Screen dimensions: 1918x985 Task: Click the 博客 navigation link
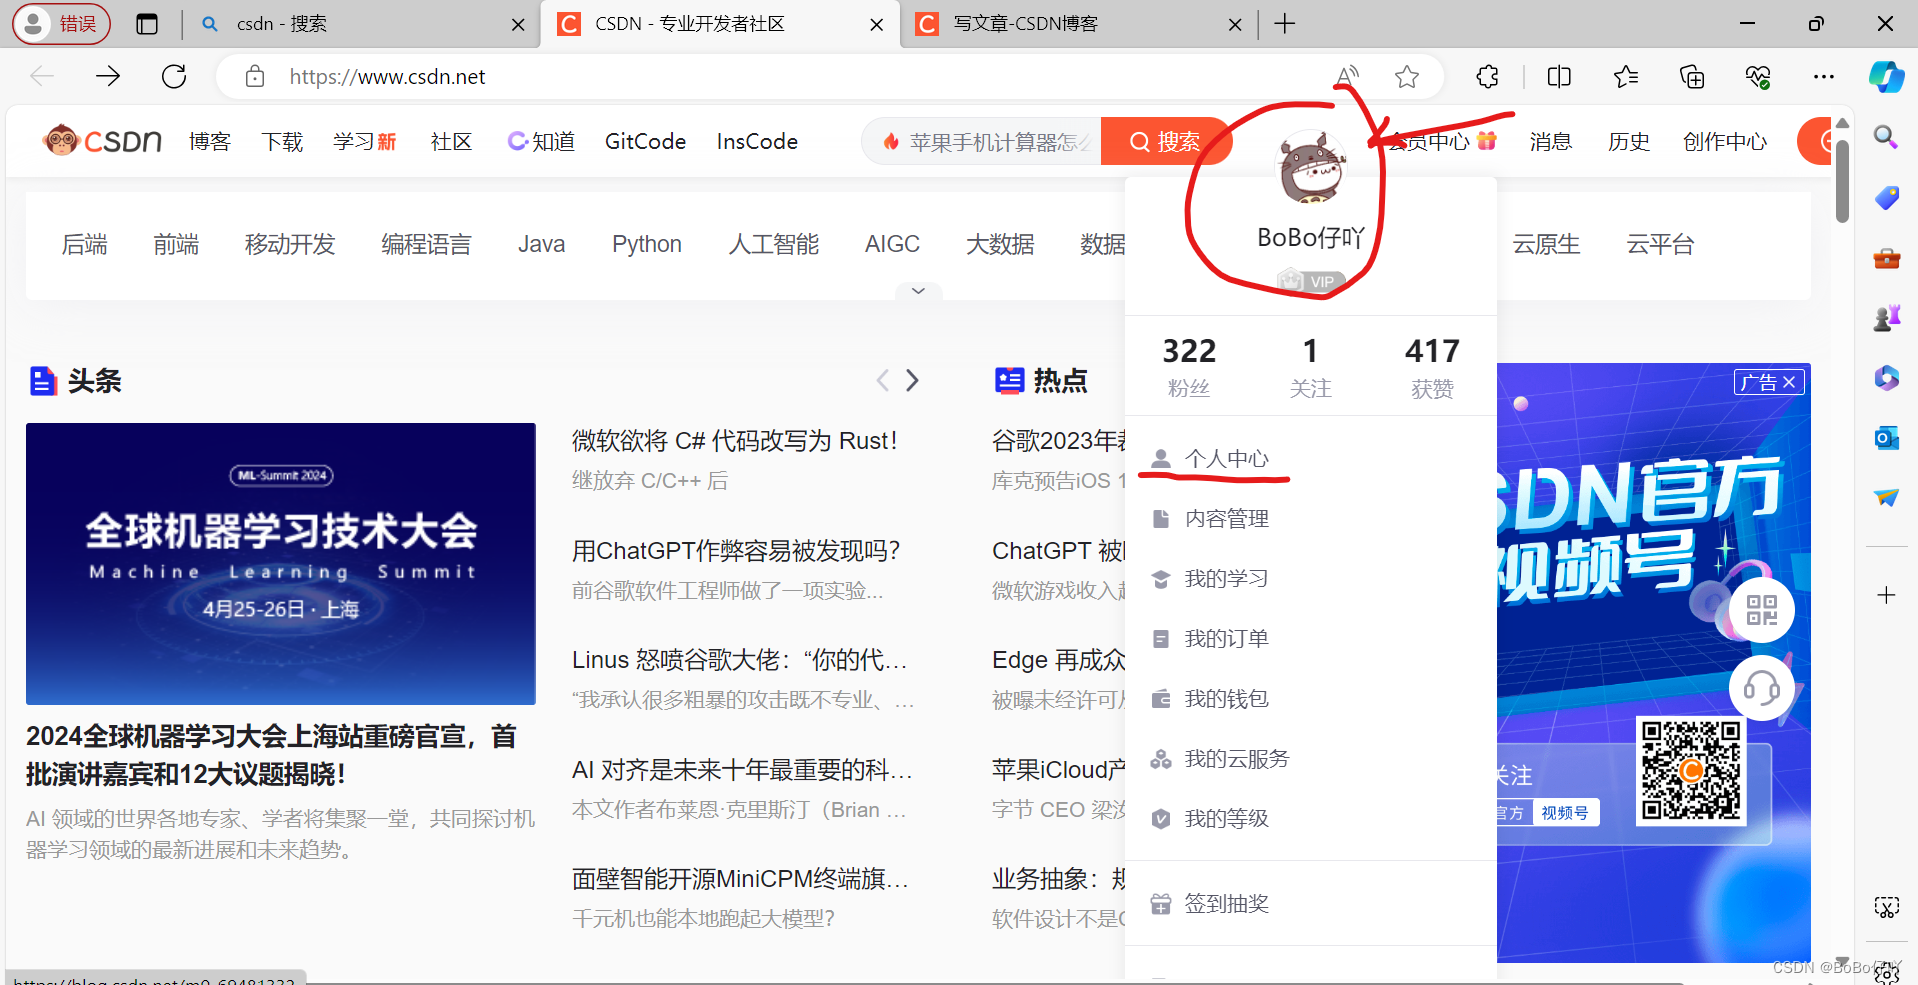tap(210, 142)
